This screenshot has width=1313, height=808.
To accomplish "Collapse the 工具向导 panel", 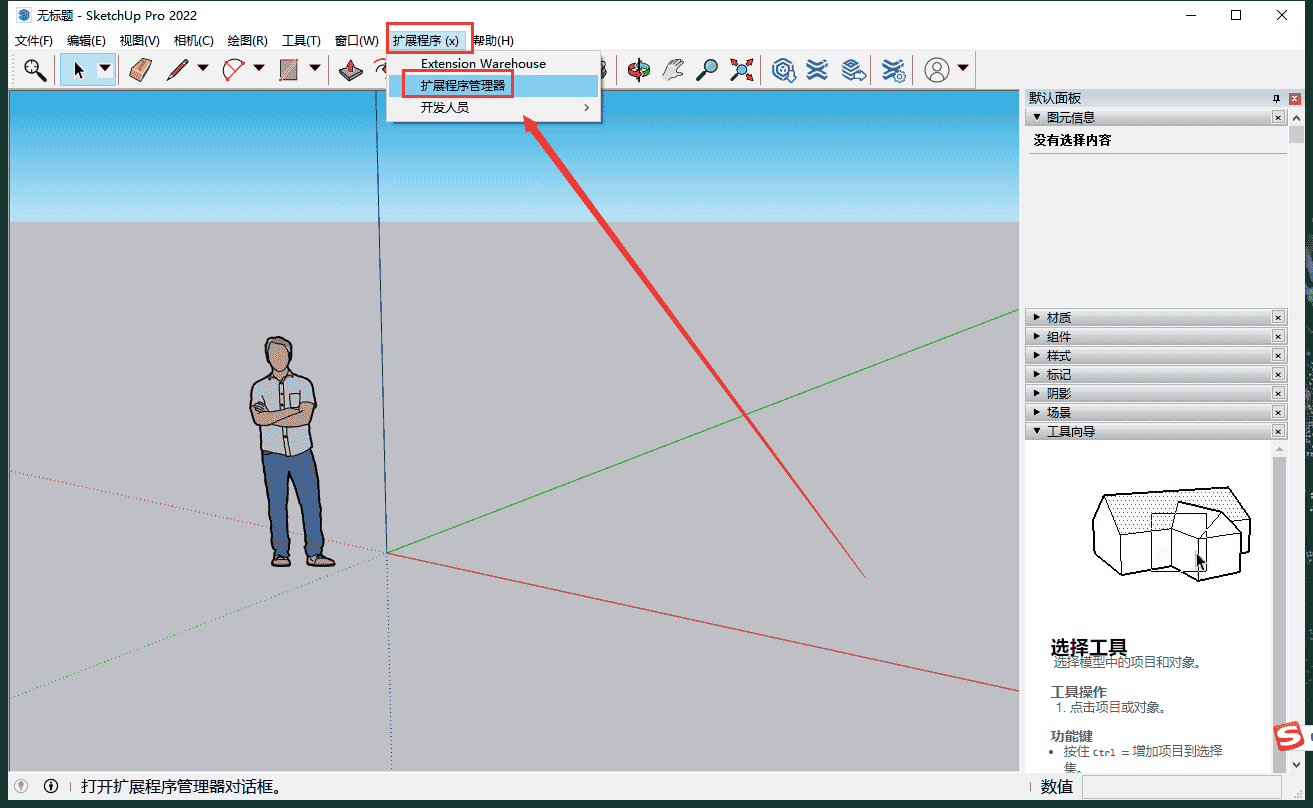I will point(1037,432).
